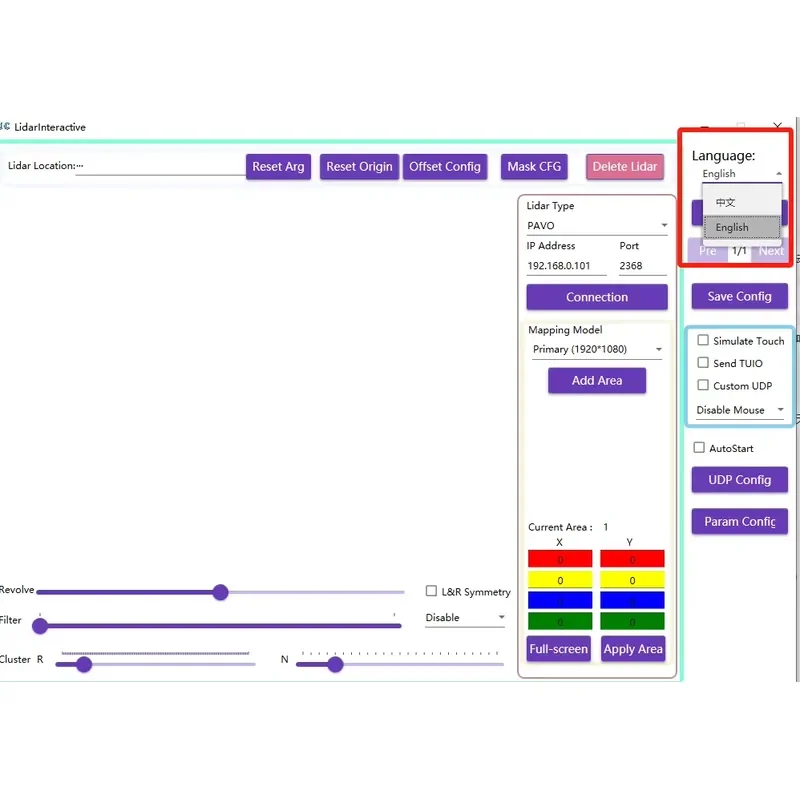This screenshot has height=800, width=800.
Task: Open the Language dropdown showing English
Action: pos(741,174)
